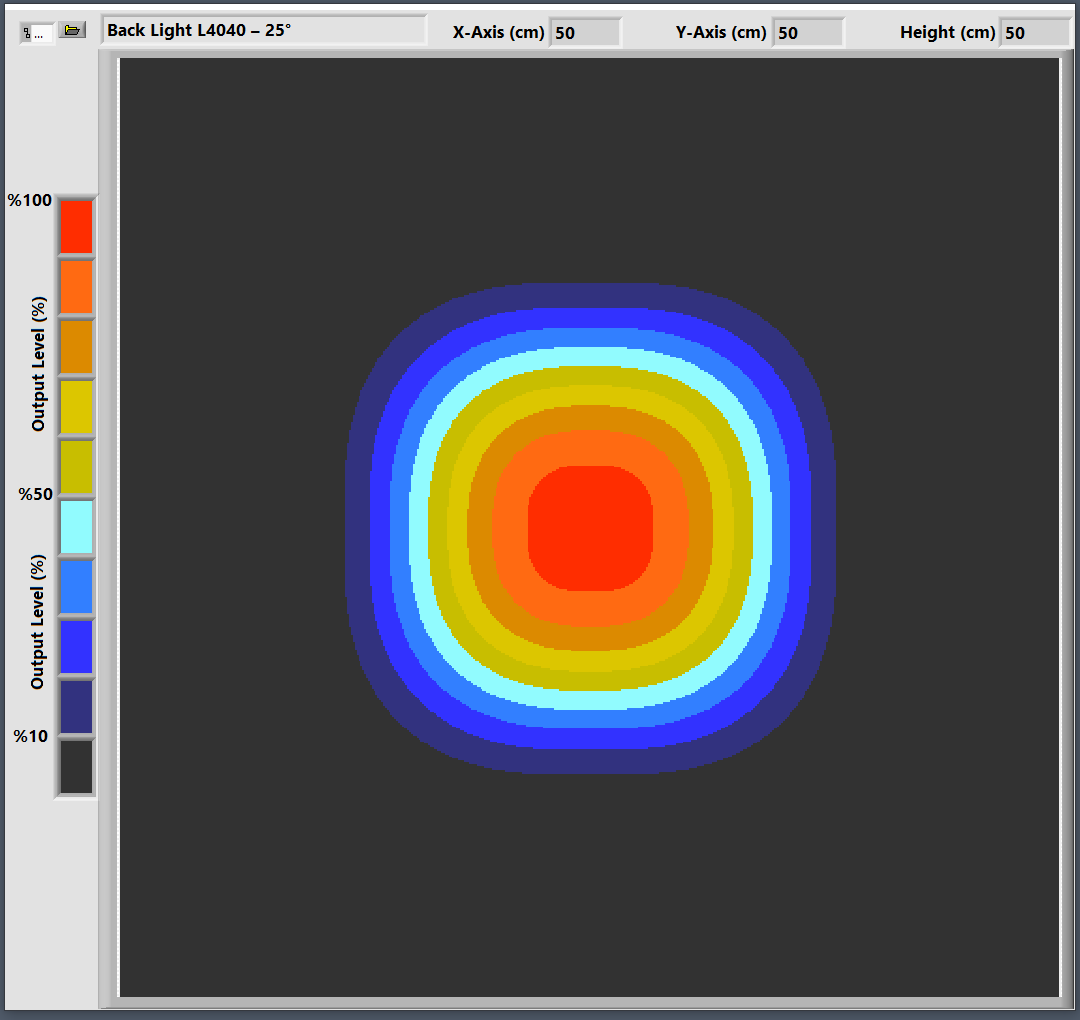This screenshot has width=1080, height=1020.
Task: Click the Y-Axis (cm) value field
Action: 808,32
